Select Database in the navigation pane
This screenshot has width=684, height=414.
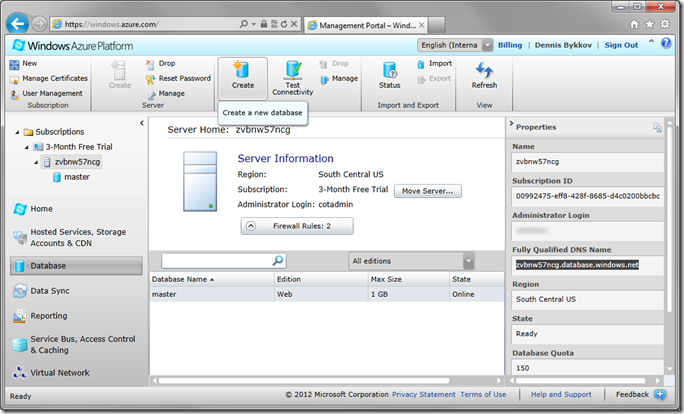(x=76, y=266)
